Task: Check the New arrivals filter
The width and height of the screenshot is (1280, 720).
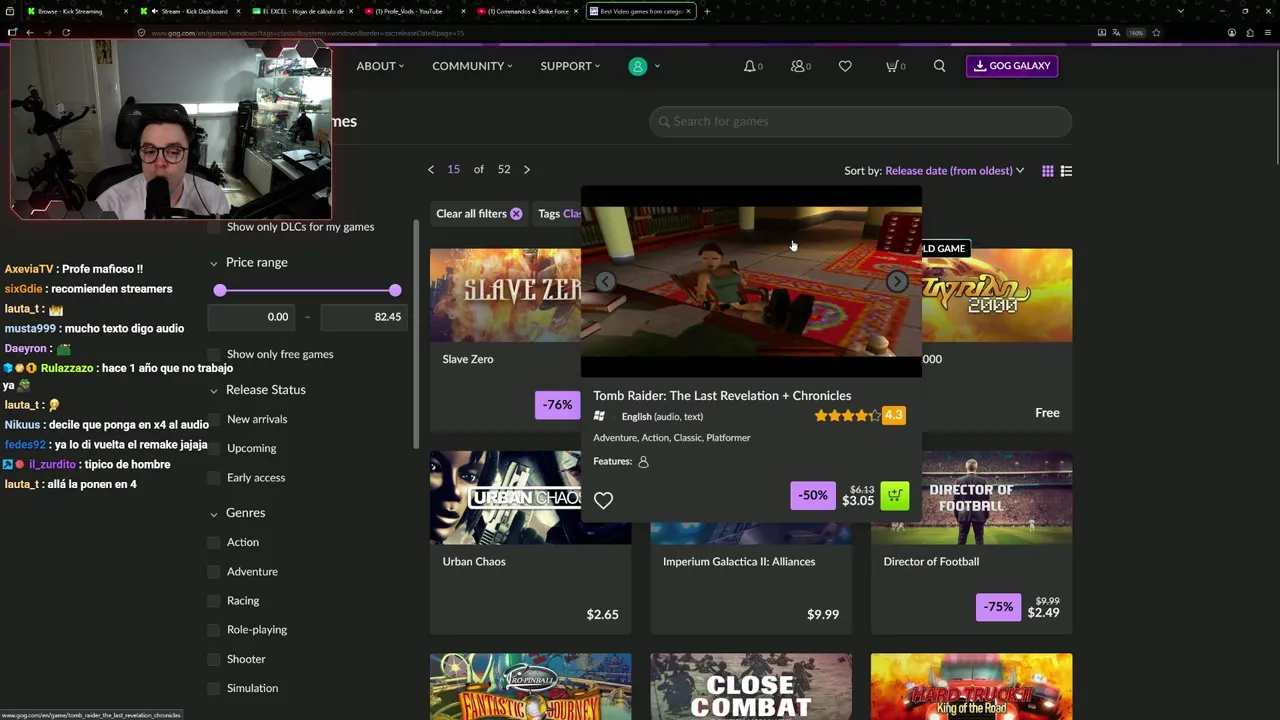Action: point(214,419)
